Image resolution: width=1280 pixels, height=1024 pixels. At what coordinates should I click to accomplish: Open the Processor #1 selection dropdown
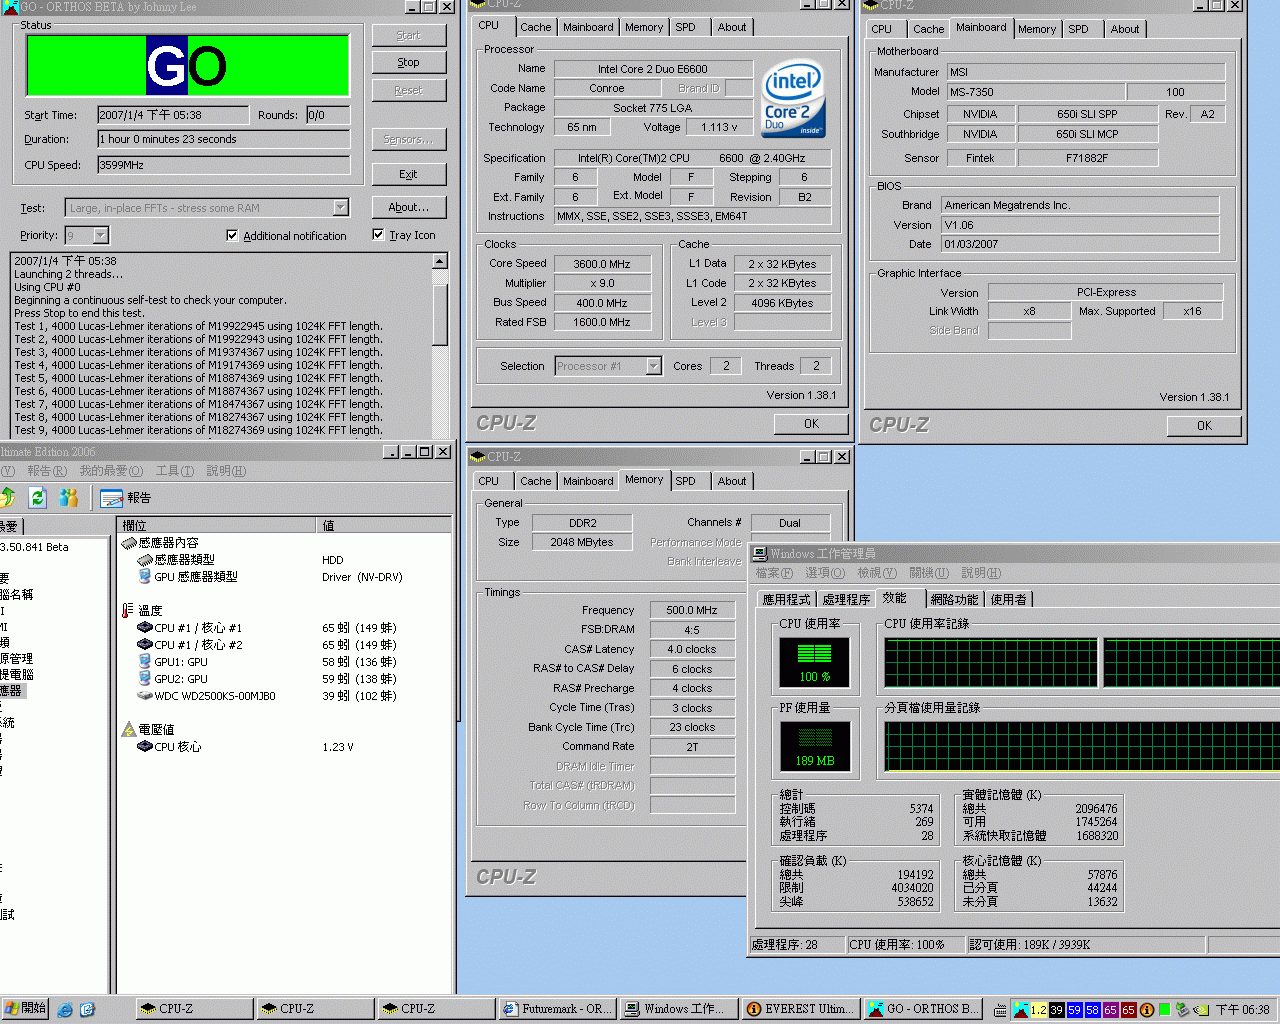(x=653, y=366)
